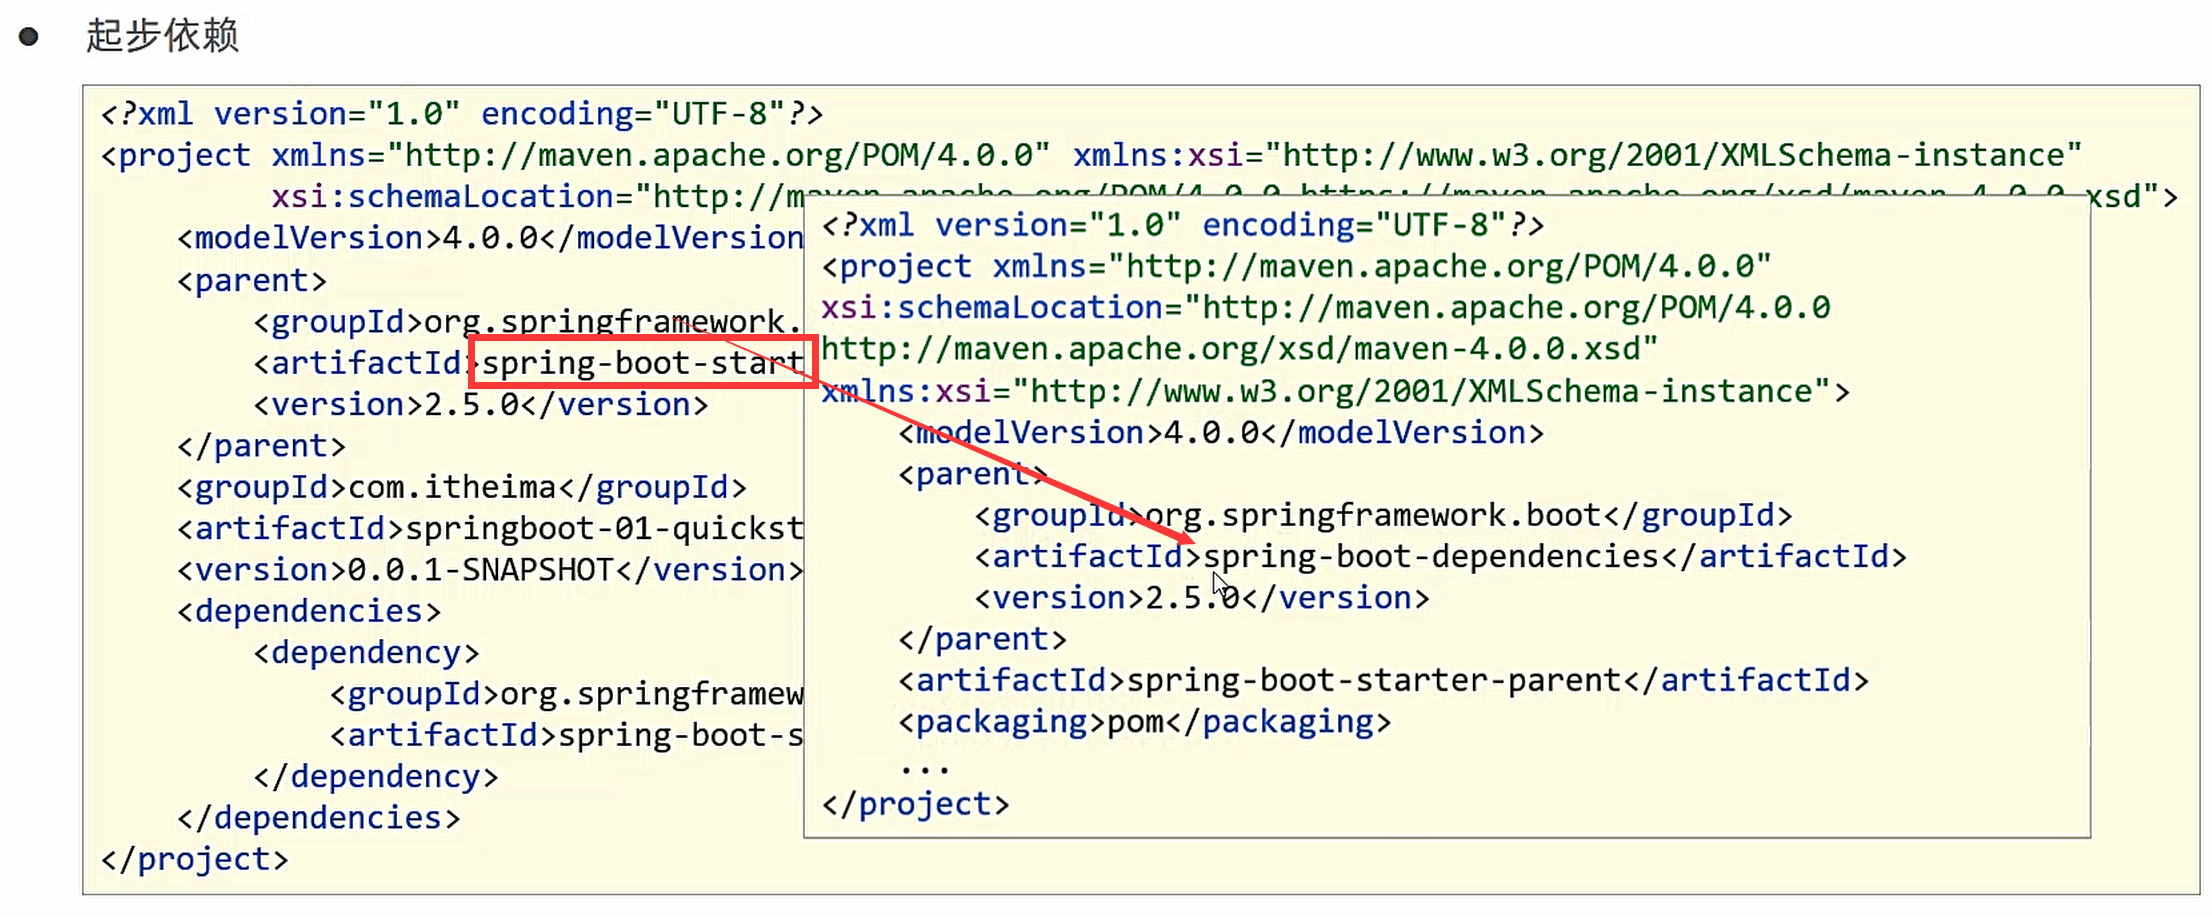Click the opening <dependencies> tag

[309, 611]
